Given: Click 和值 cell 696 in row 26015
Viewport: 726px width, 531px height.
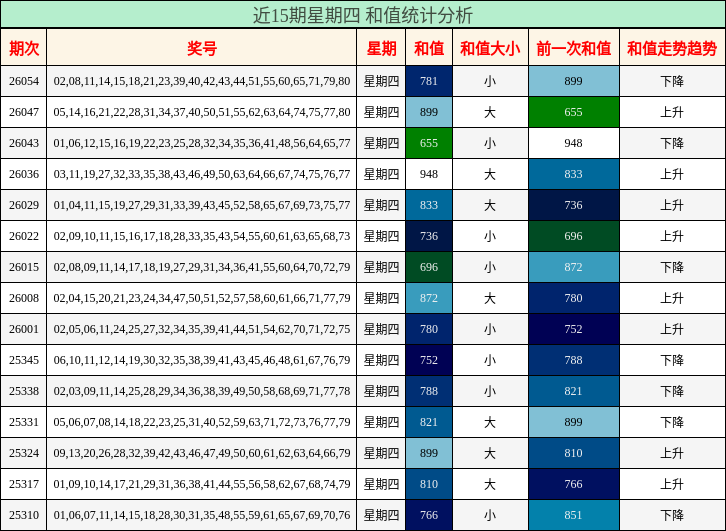Looking at the screenshot, I should 429,267.
